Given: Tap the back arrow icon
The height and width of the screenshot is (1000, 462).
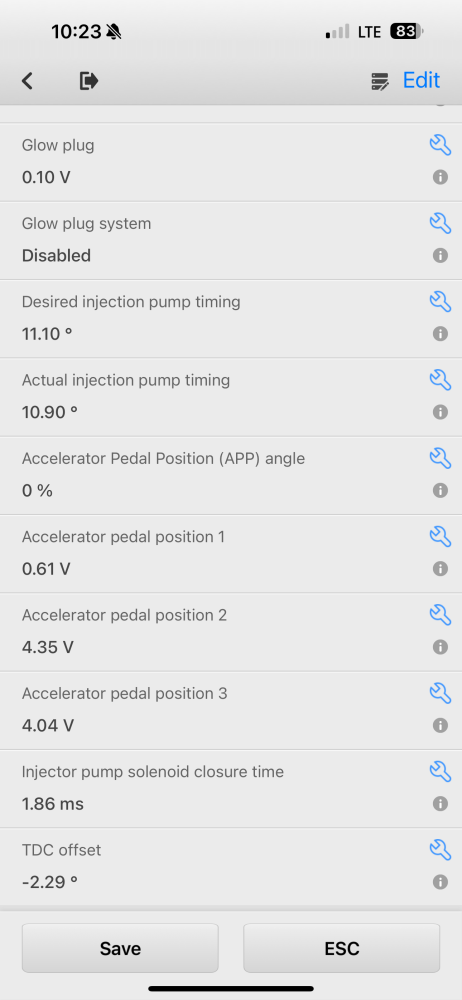Looking at the screenshot, I should coord(27,81).
